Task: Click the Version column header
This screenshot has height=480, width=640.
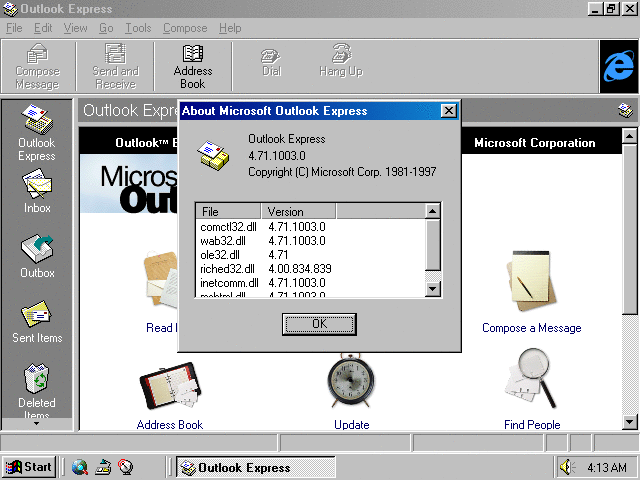Action: (298, 211)
